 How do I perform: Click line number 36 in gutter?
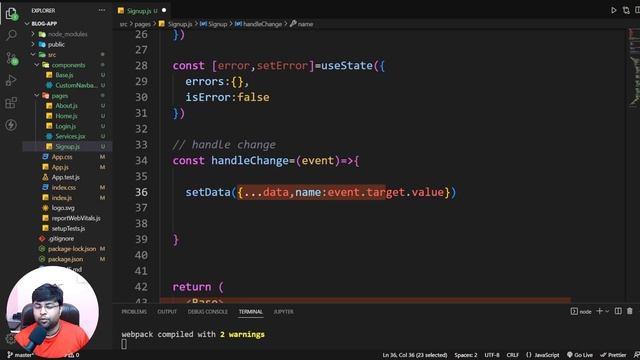(x=141, y=192)
